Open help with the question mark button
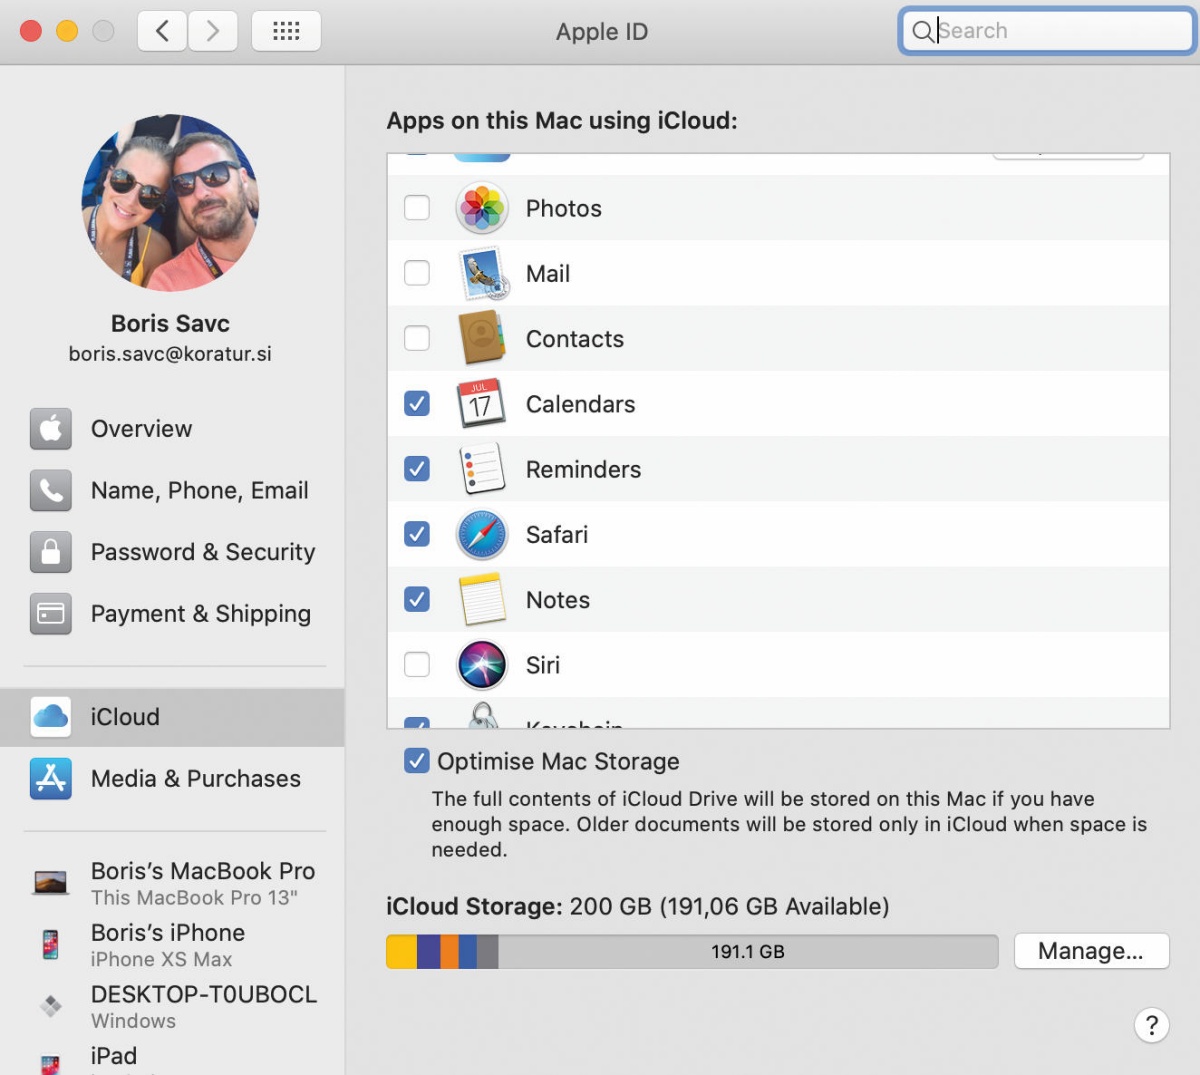The image size is (1200, 1075). (1152, 1025)
